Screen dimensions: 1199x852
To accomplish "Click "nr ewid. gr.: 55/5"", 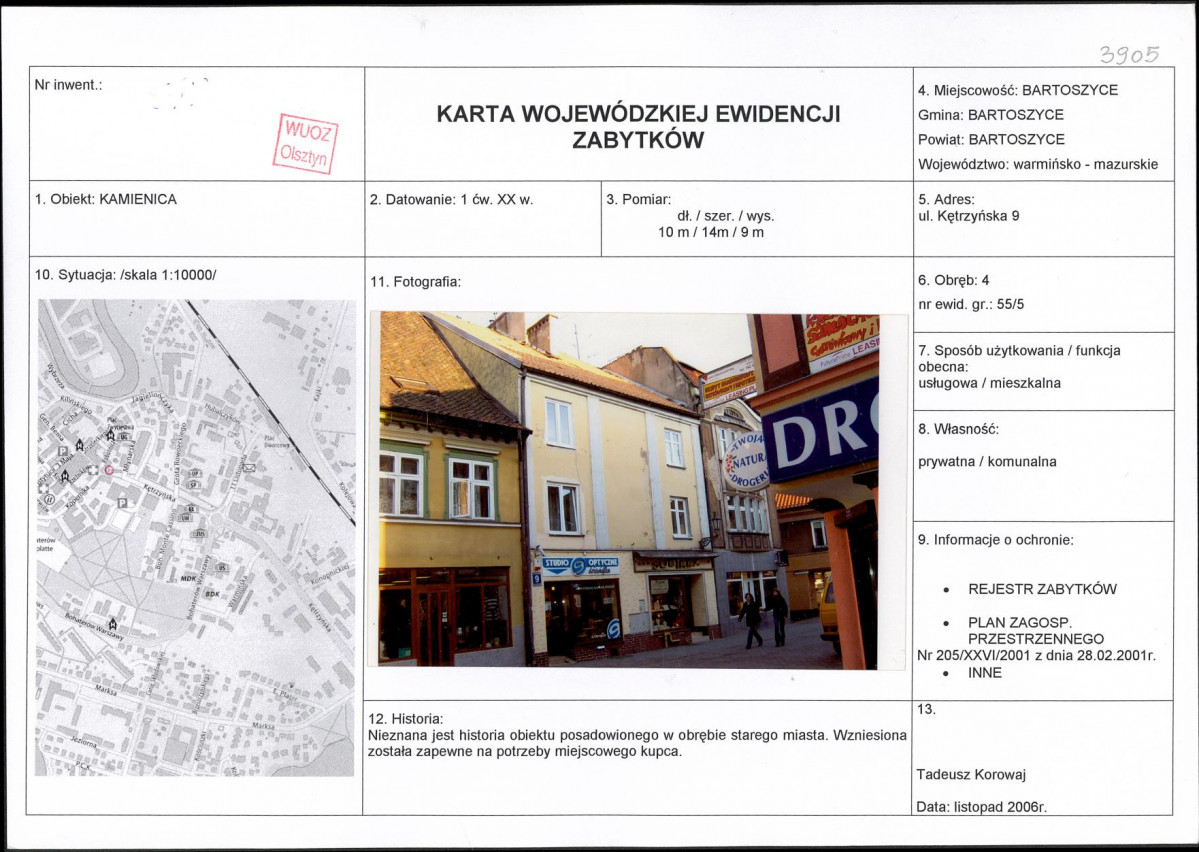I will coord(970,304).
